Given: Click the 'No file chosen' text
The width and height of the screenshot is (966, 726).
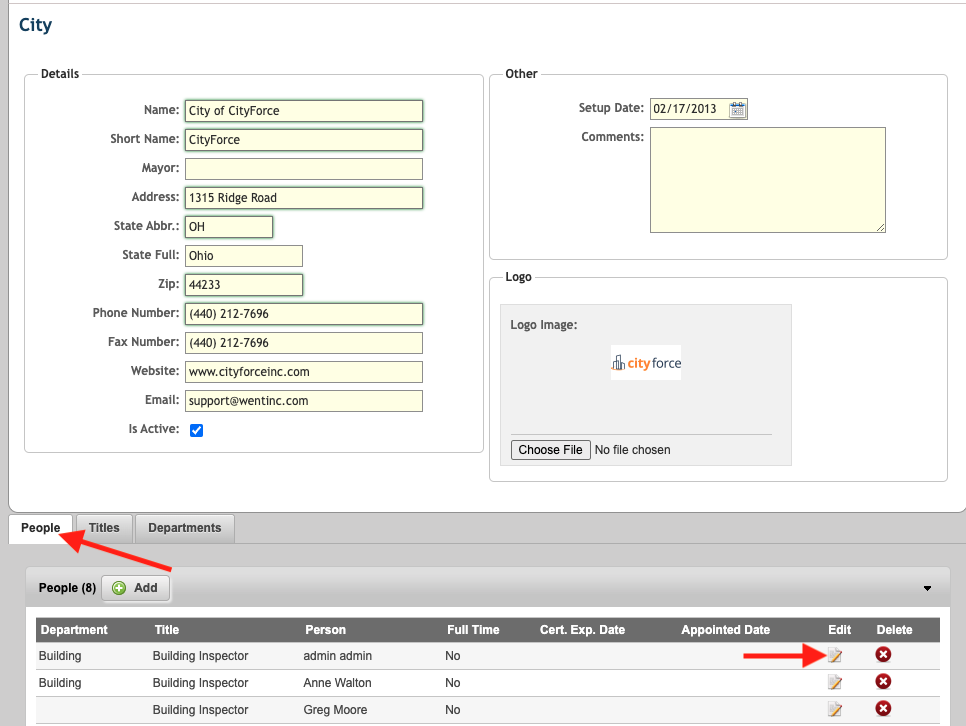Looking at the screenshot, I should pos(633,450).
